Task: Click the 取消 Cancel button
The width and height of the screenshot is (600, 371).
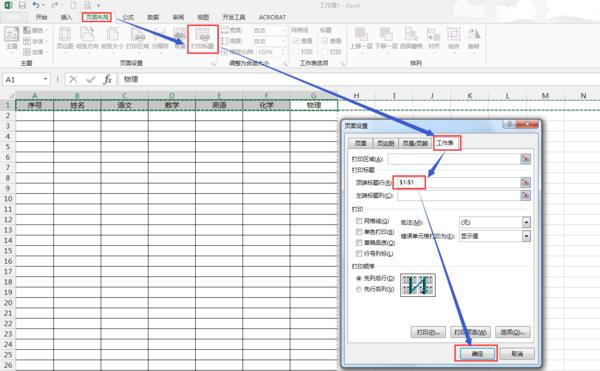Action: (517, 354)
